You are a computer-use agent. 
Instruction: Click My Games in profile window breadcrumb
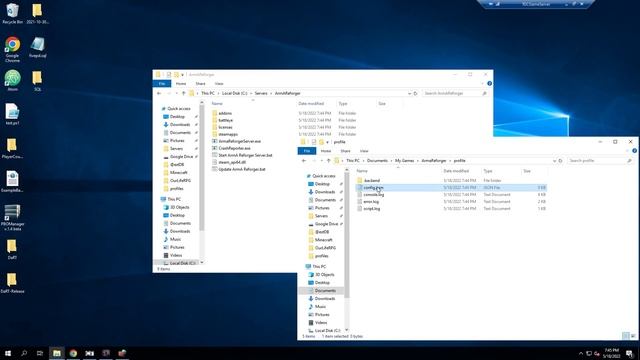(x=404, y=161)
